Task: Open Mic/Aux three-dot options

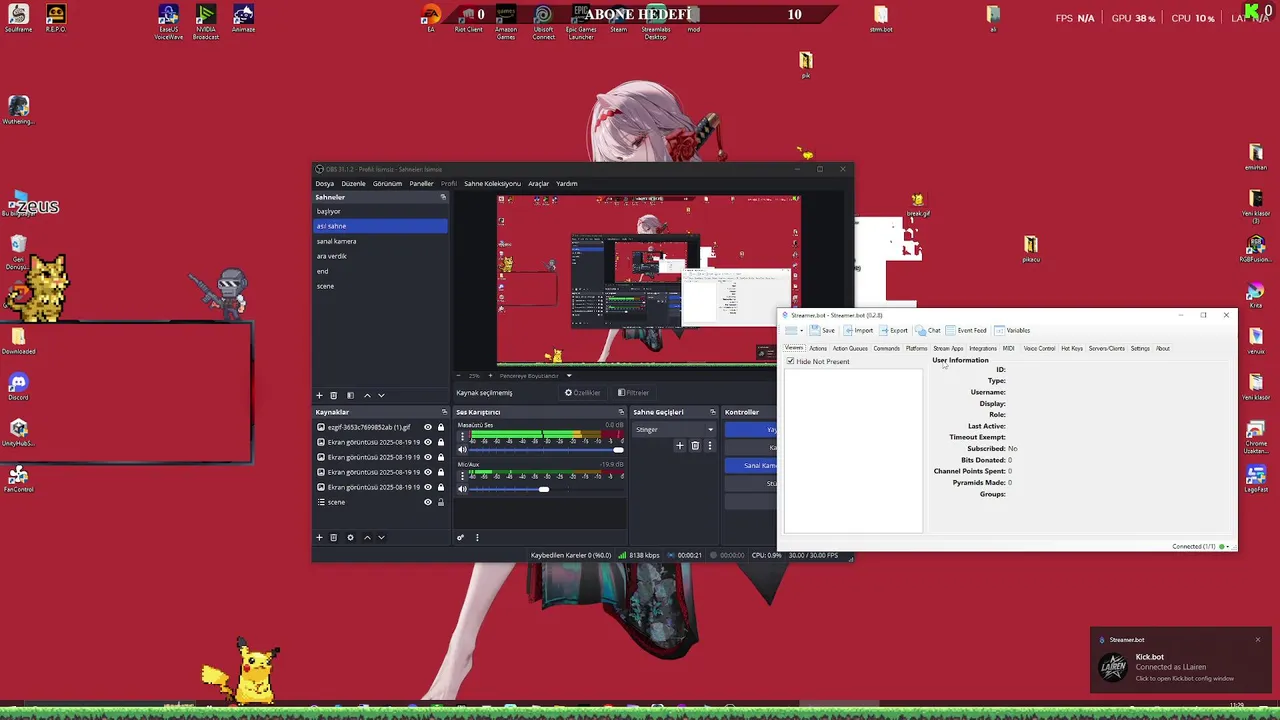Action: tap(462, 476)
